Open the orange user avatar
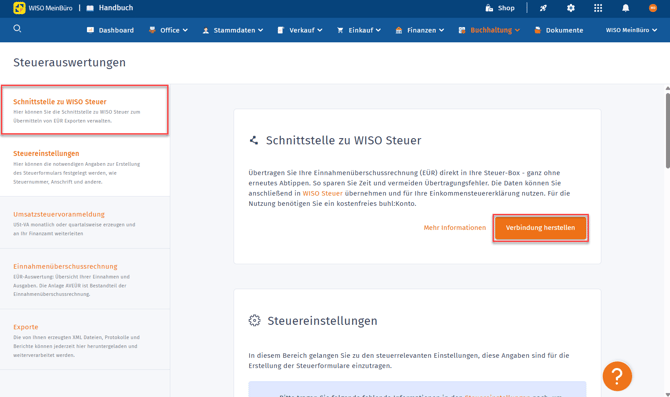The image size is (670, 397). 653,8
